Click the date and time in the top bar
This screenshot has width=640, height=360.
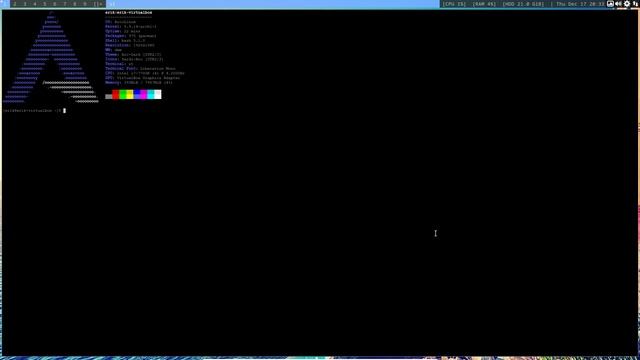pos(580,4)
